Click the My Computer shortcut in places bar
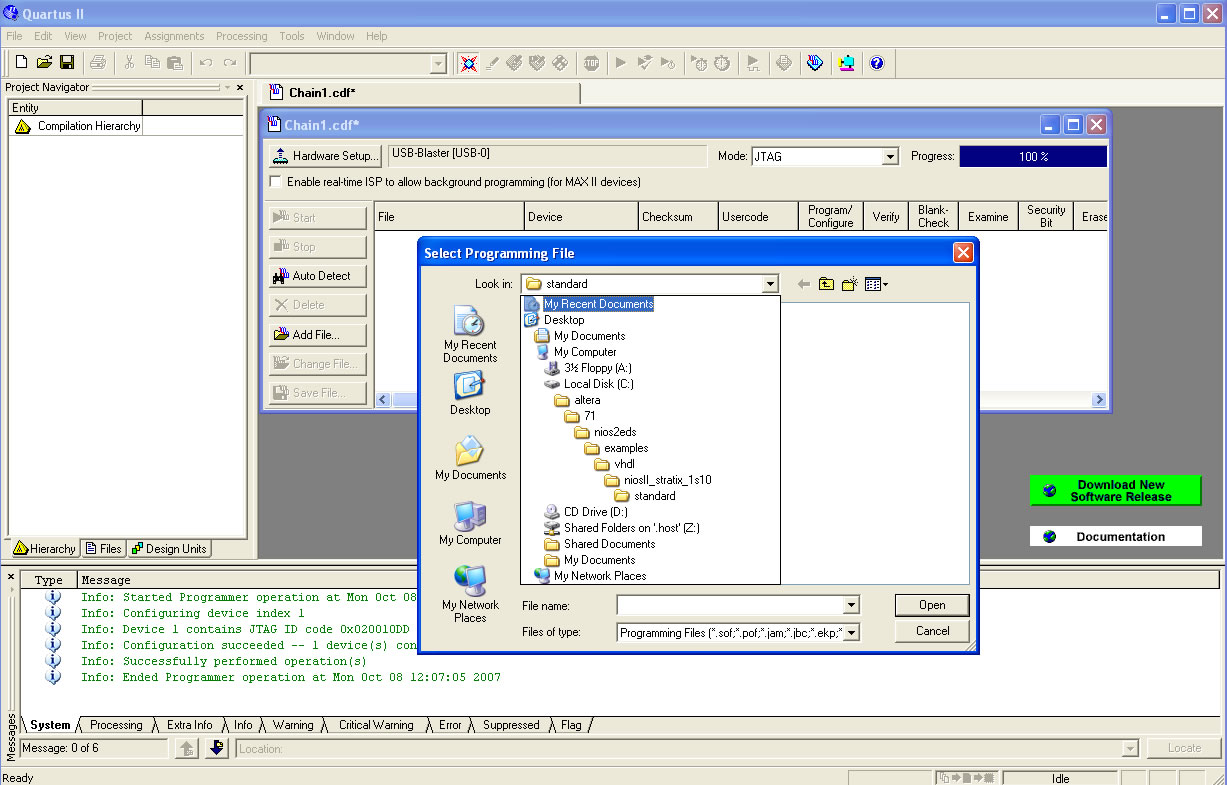 [470, 524]
